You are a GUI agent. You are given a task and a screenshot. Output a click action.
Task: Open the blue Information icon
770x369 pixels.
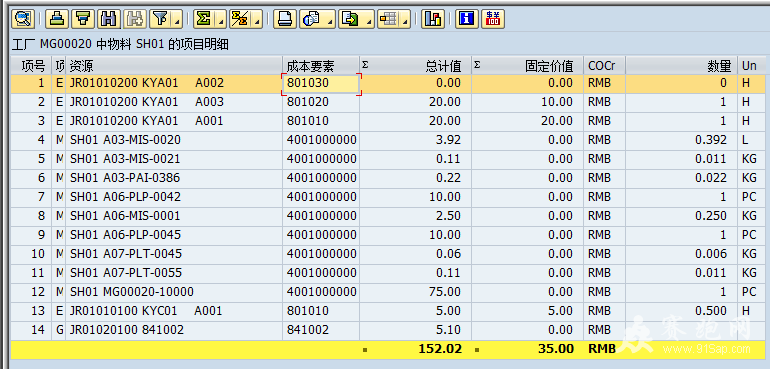[467, 19]
